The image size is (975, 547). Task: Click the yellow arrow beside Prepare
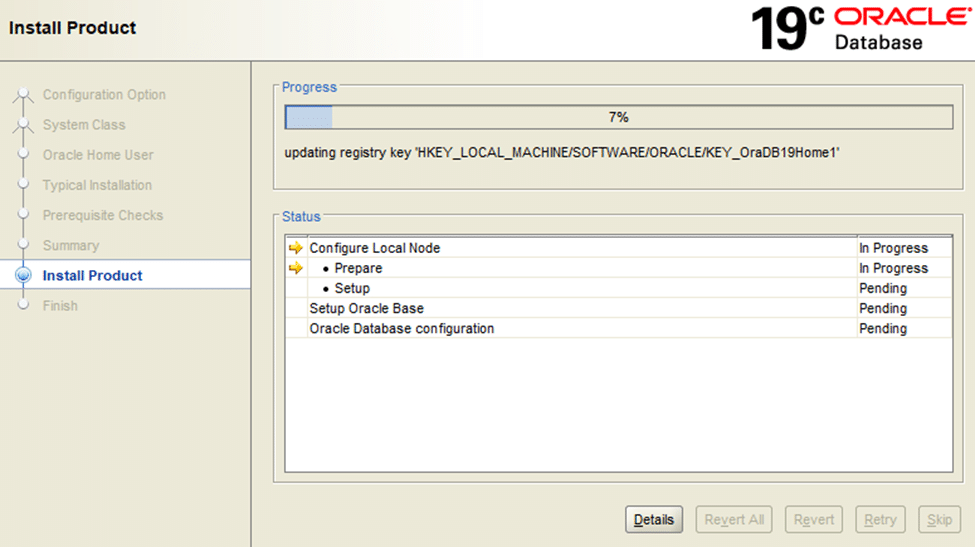tap(295, 268)
